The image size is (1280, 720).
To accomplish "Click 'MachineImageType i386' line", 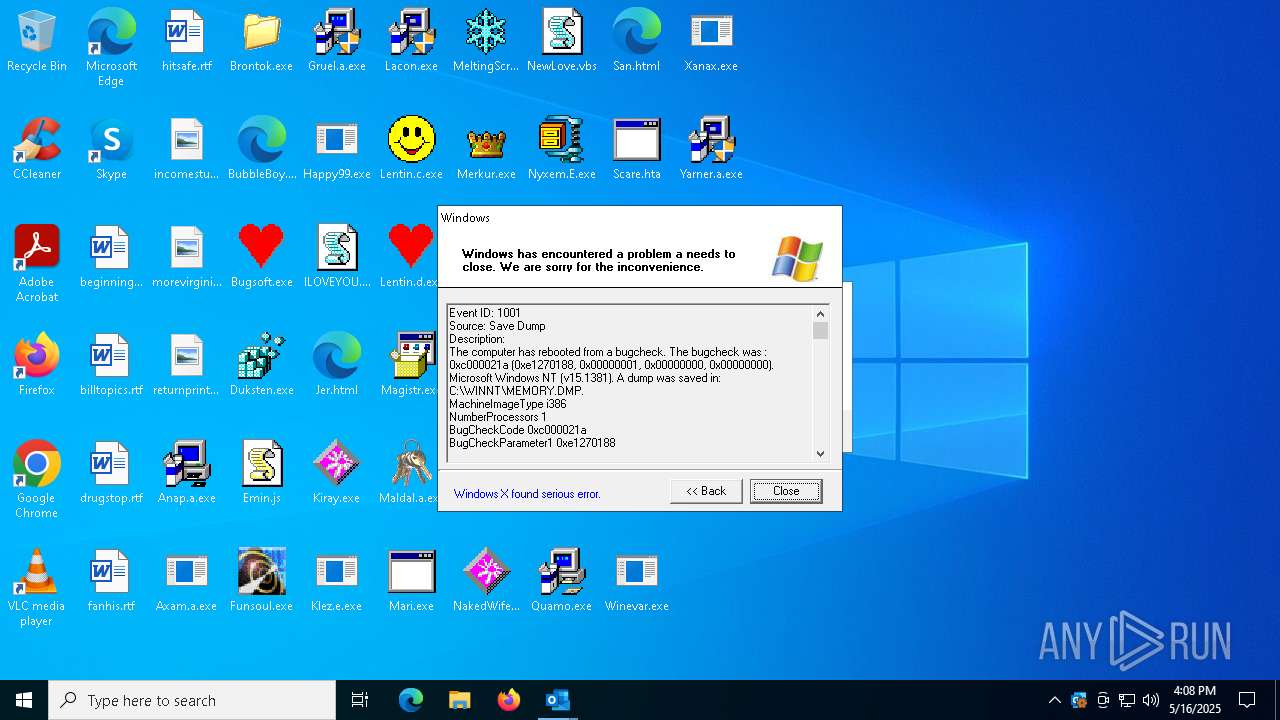I will pyautogui.click(x=509, y=404).
